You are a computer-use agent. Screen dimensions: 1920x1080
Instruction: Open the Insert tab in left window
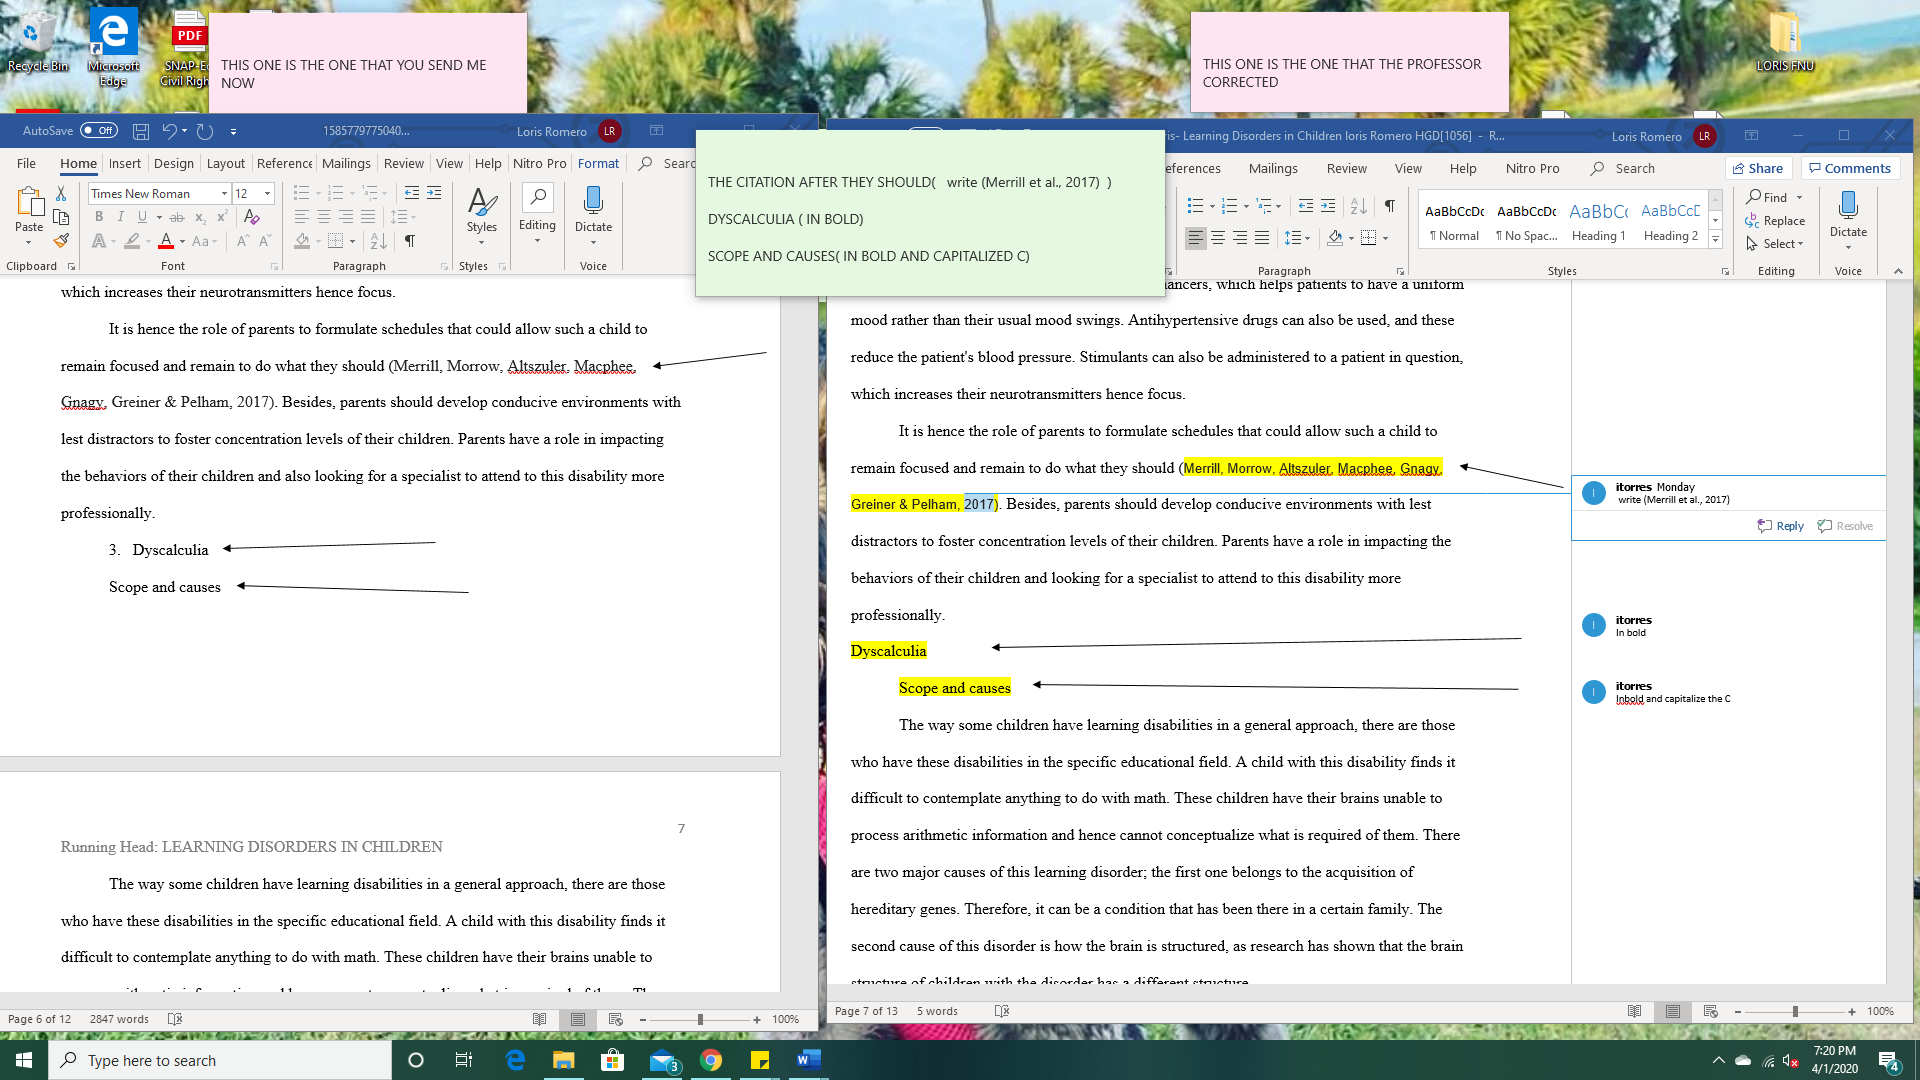[125, 163]
